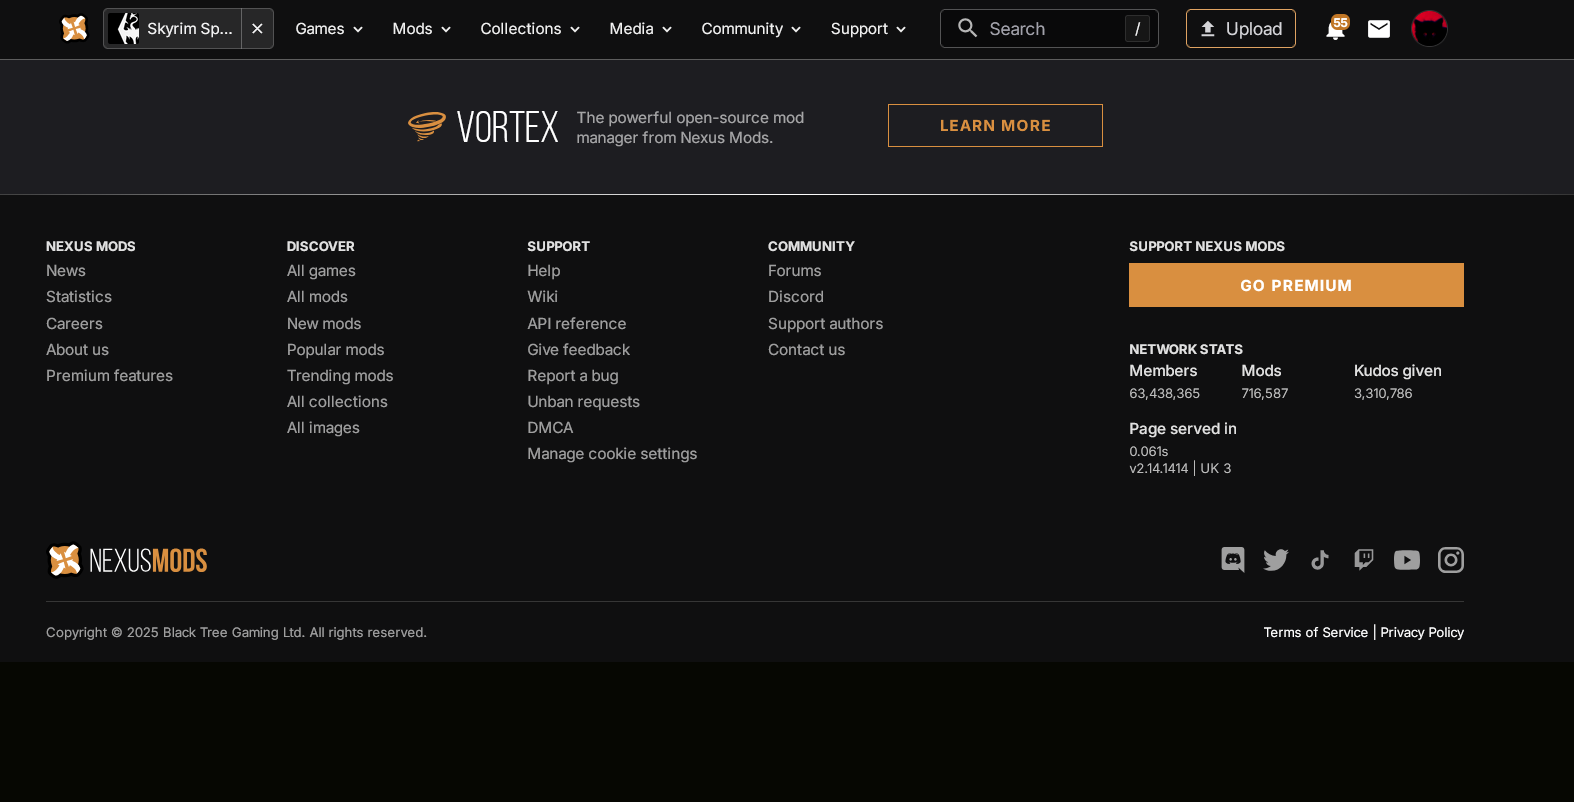Screen dimensions: 1574x802
Task: Click the Upload button
Action: (1241, 29)
